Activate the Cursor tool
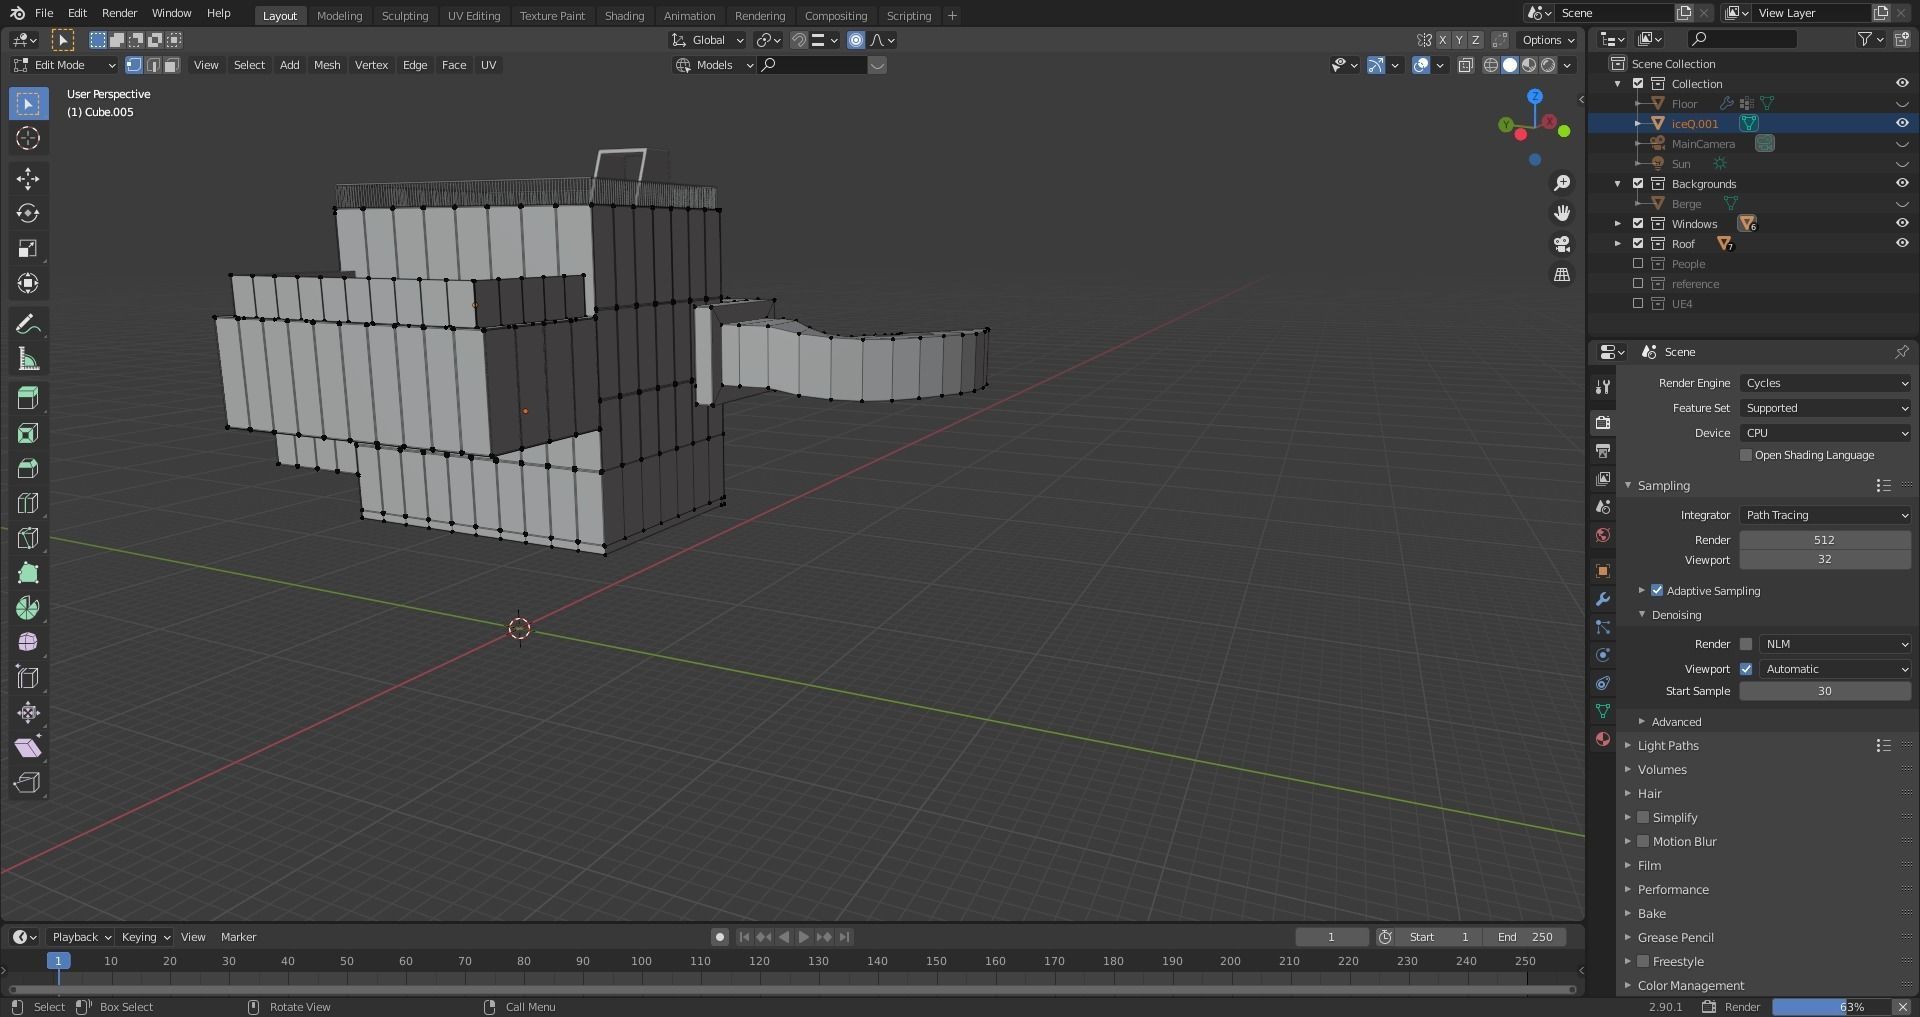Image resolution: width=1920 pixels, height=1017 pixels. point(28,138)
